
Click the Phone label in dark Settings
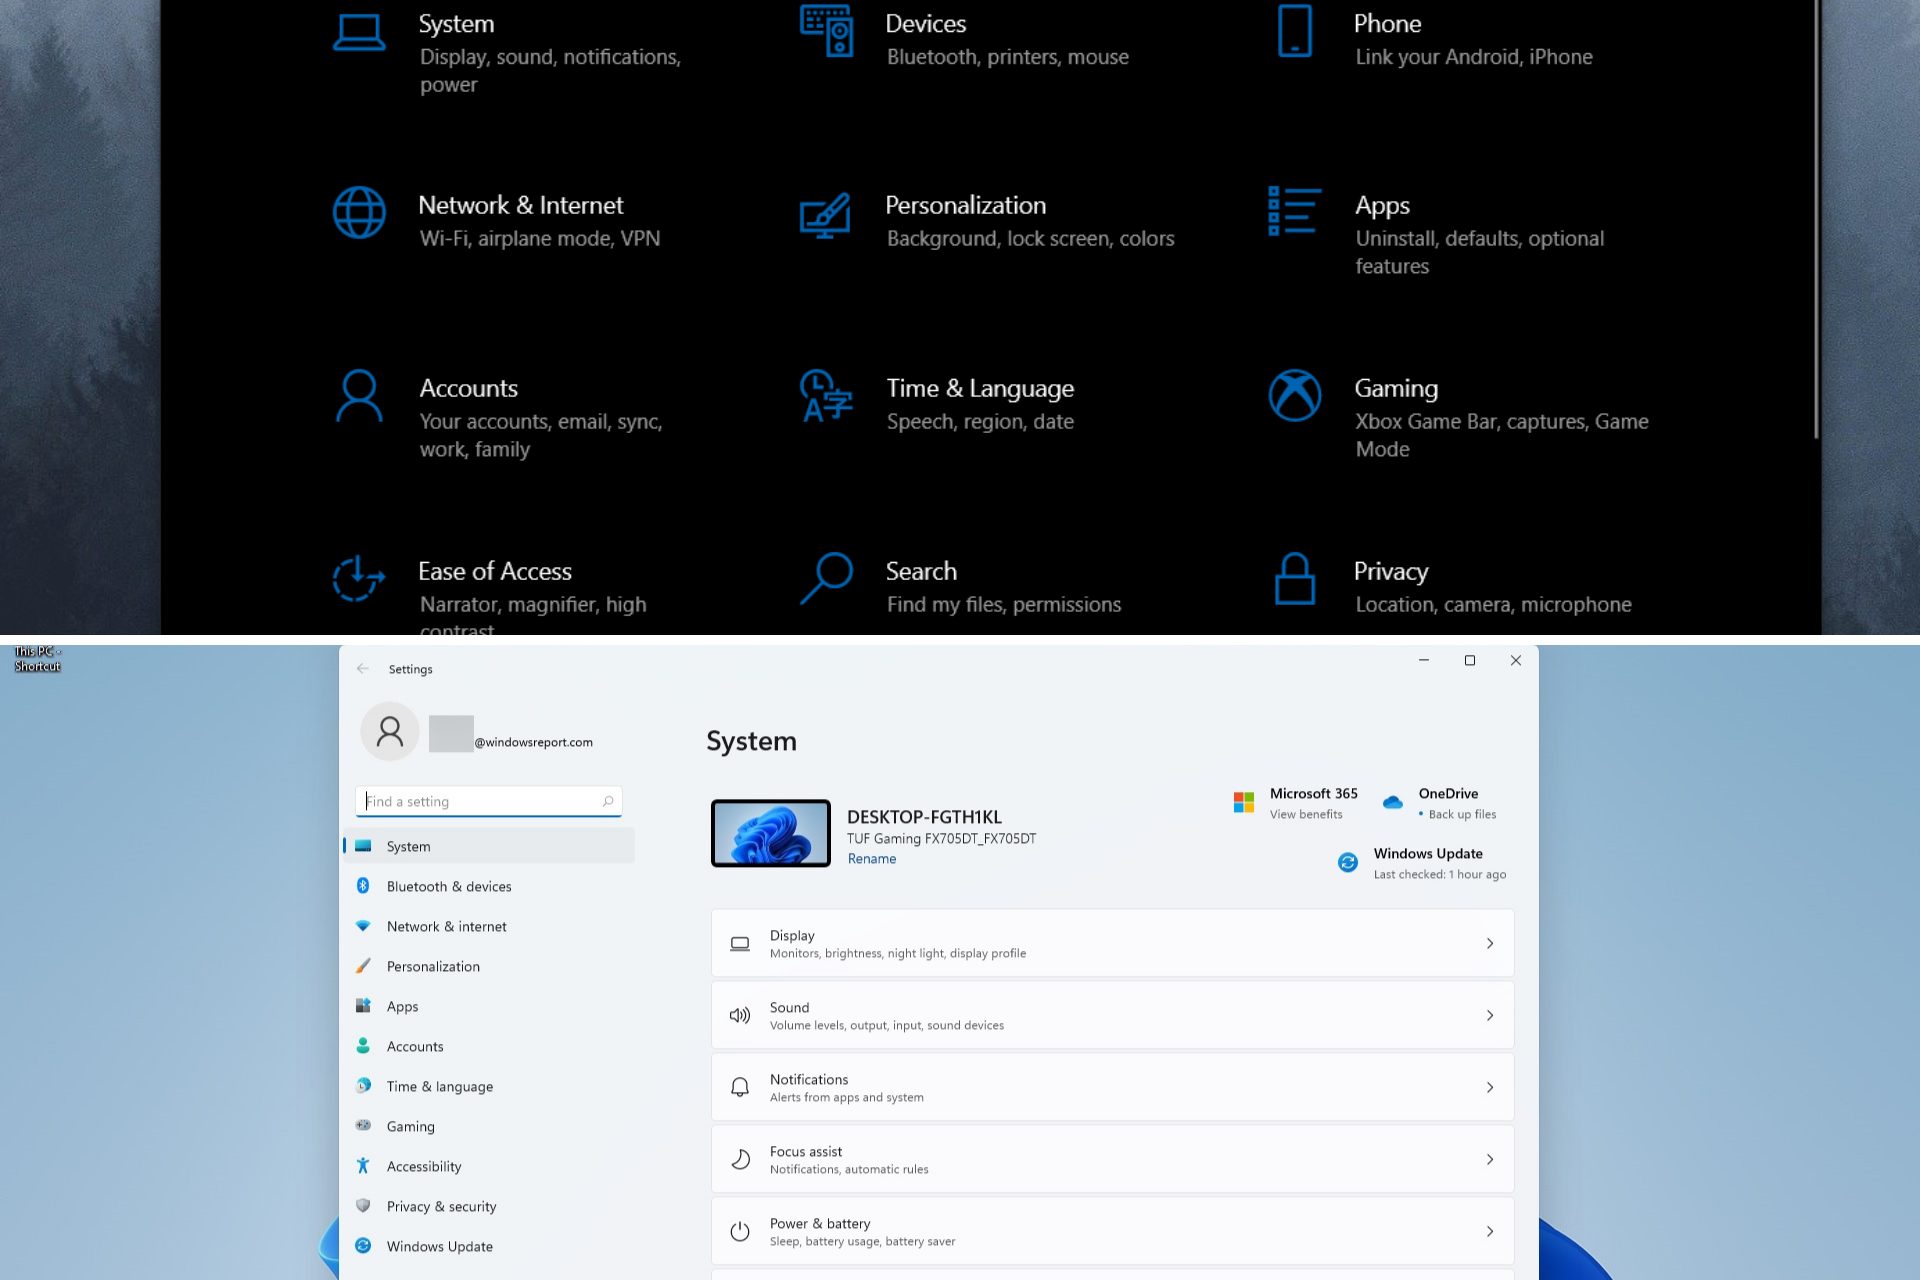(x=1387, y=23)
